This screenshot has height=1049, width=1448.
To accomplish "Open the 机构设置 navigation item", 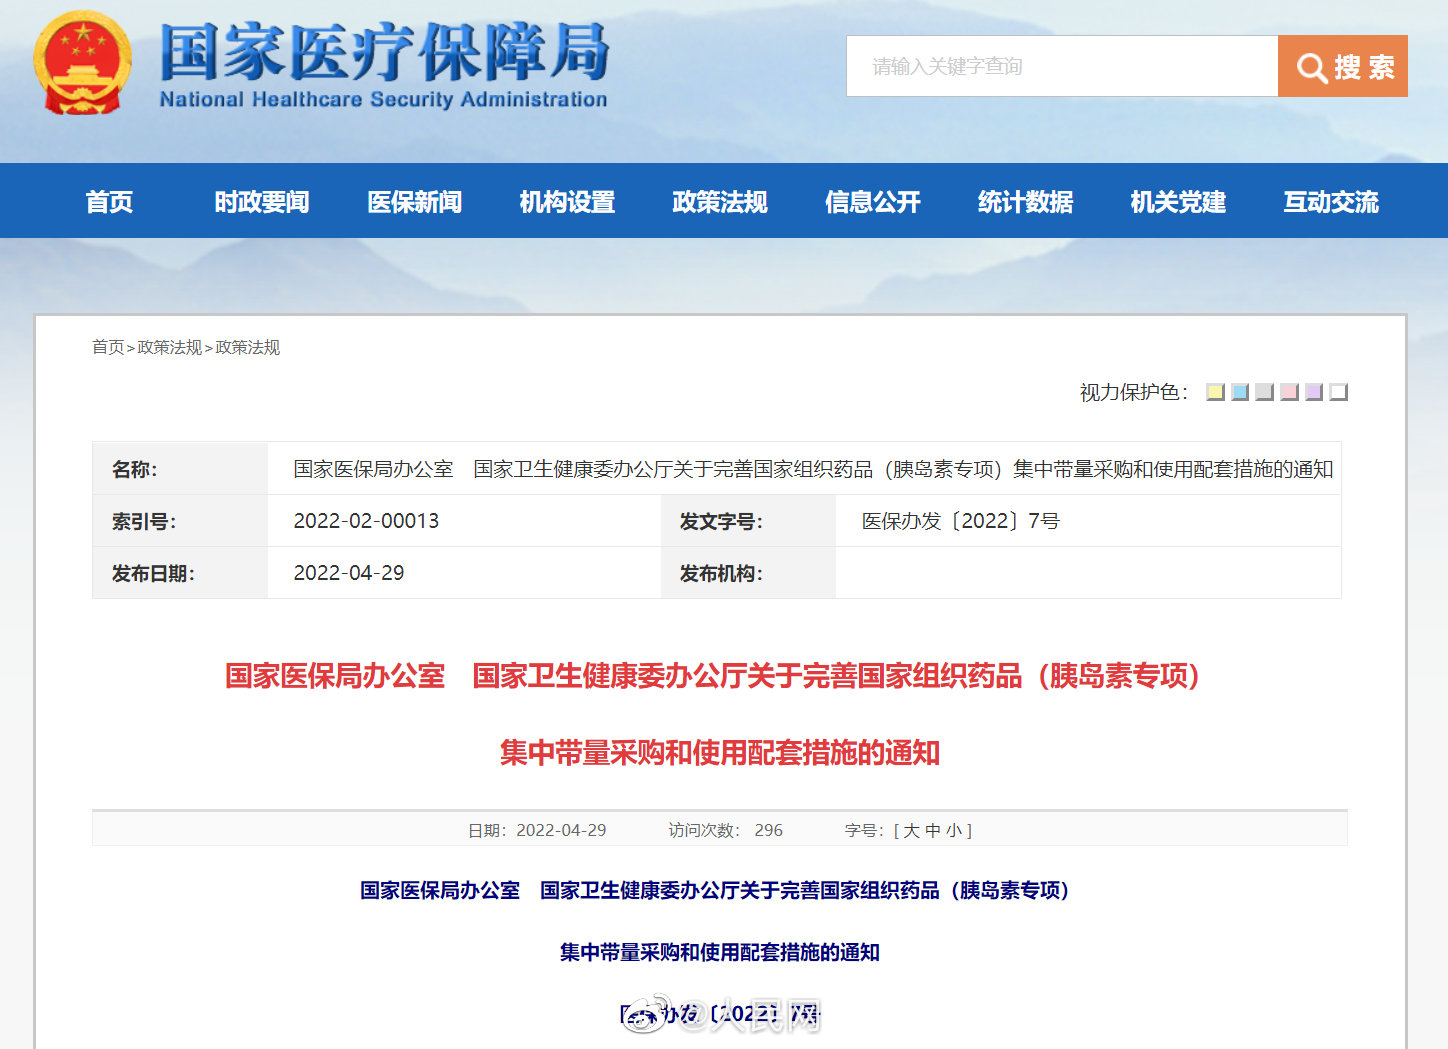I will 567,201.
